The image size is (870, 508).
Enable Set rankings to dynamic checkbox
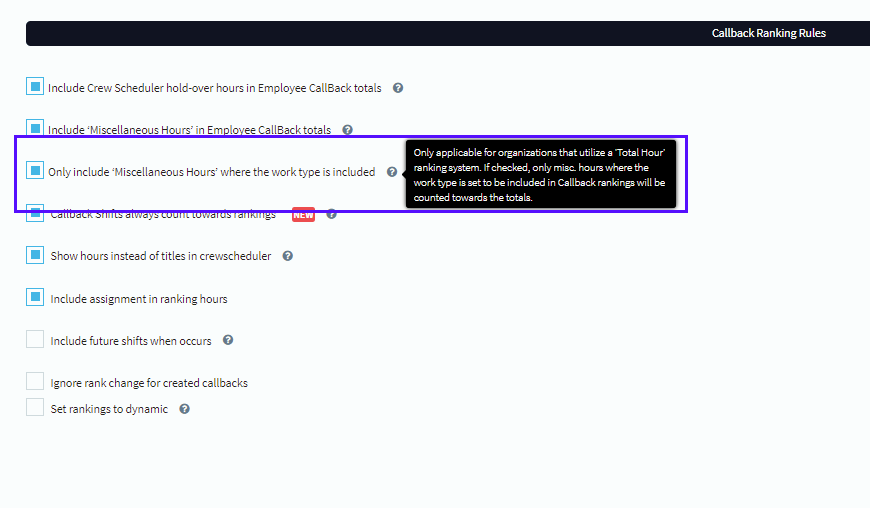35,408
